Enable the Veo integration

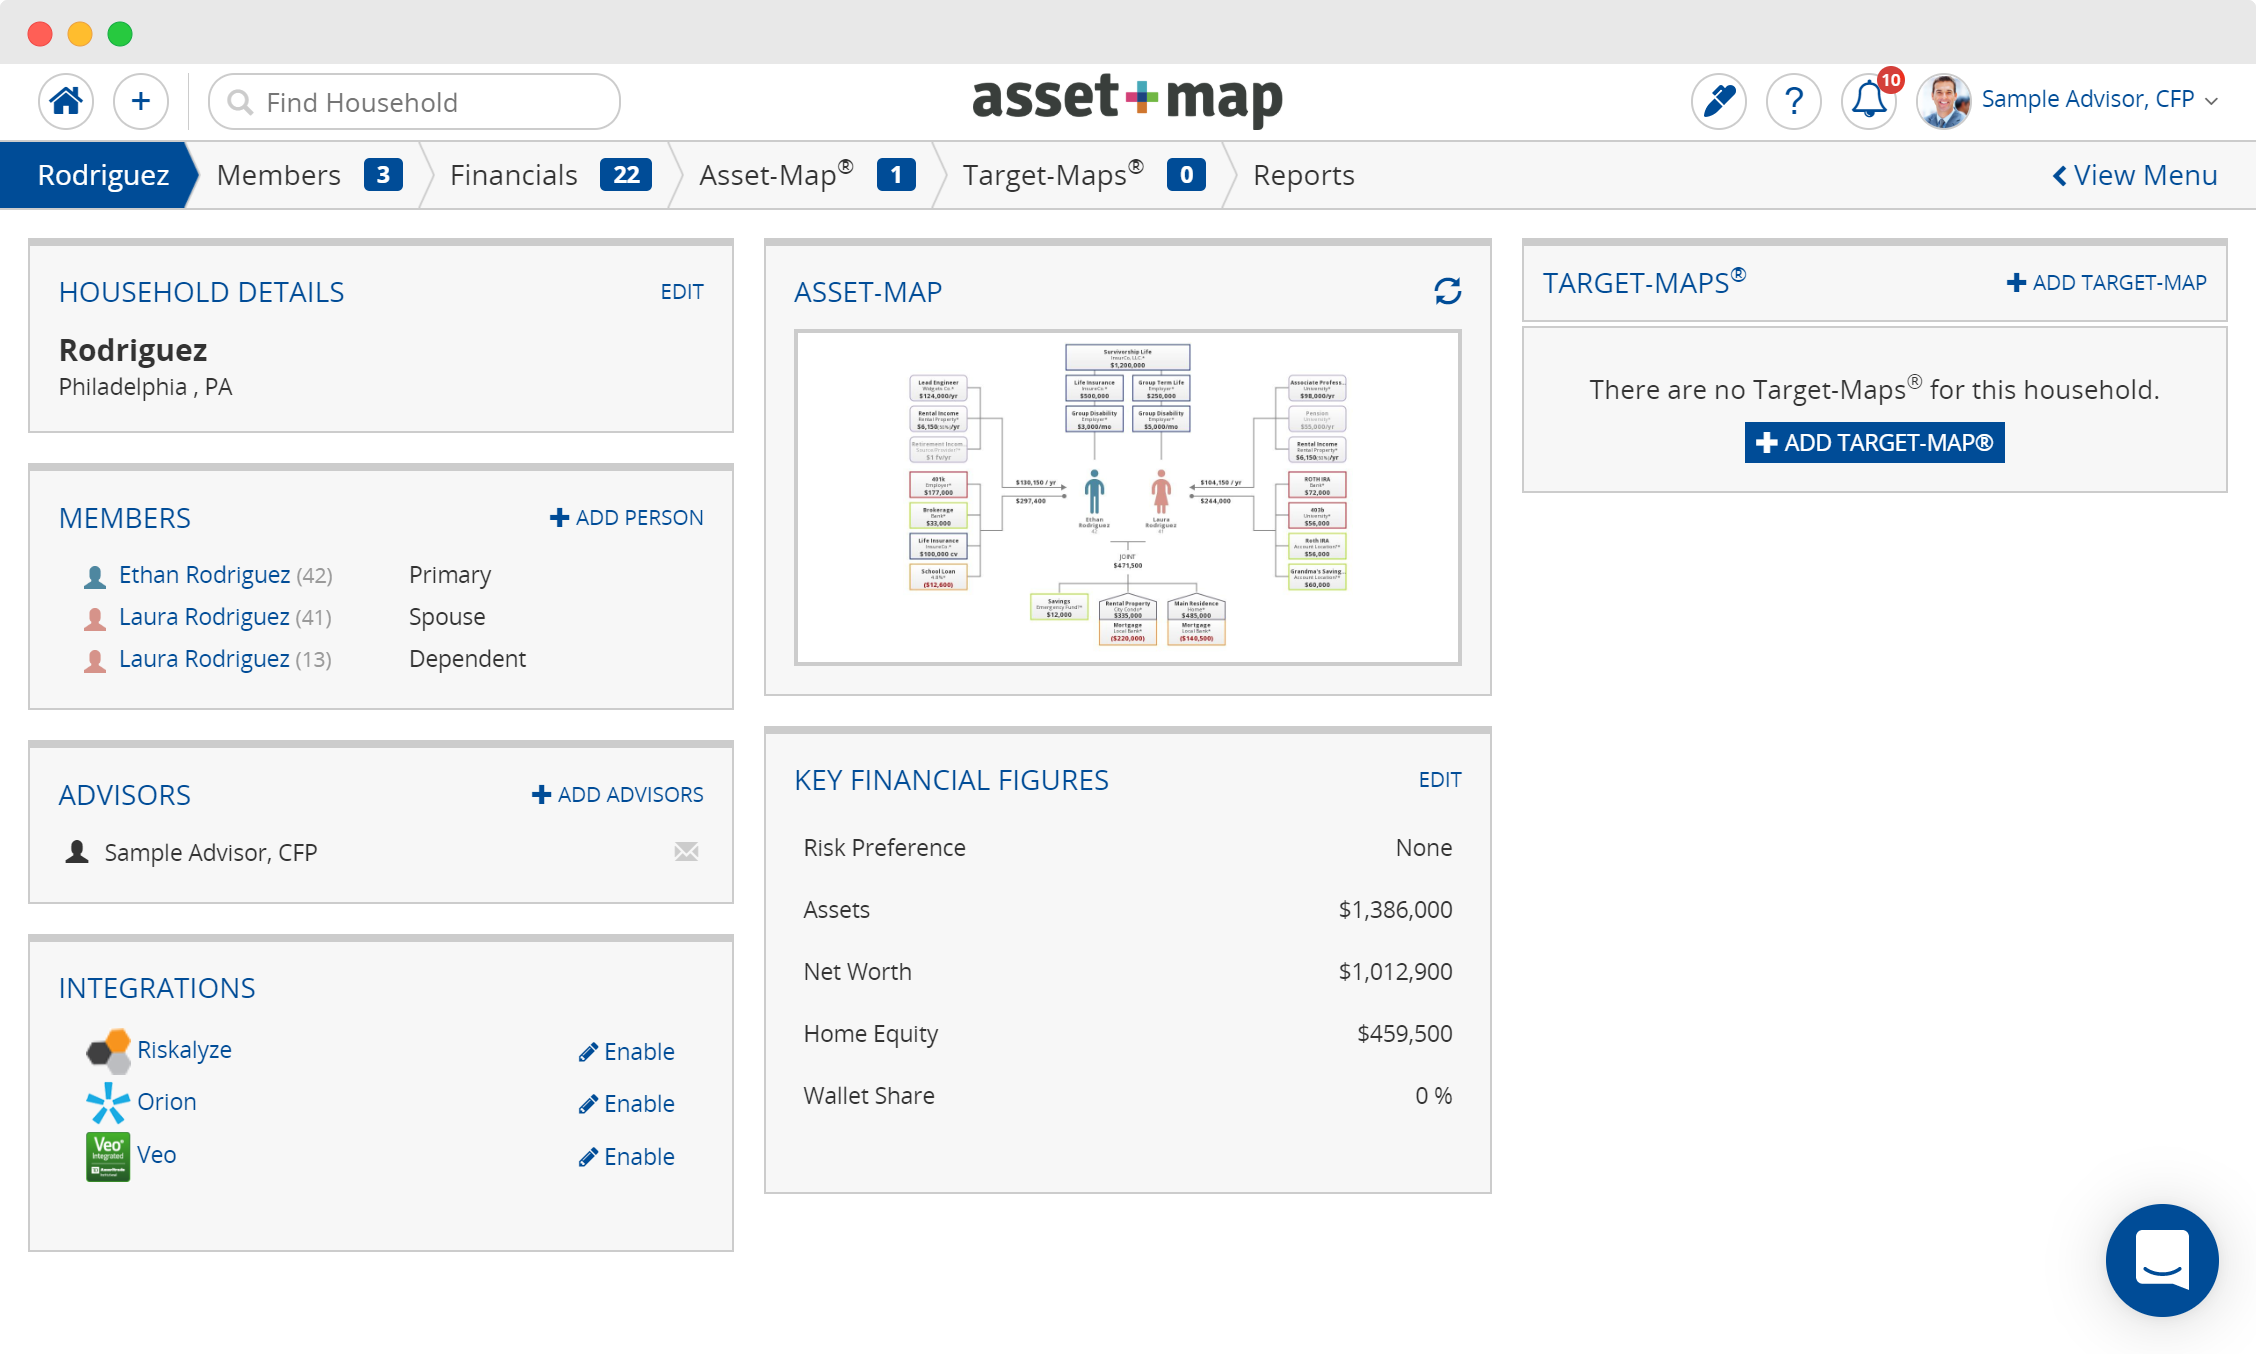point(627,1157)
